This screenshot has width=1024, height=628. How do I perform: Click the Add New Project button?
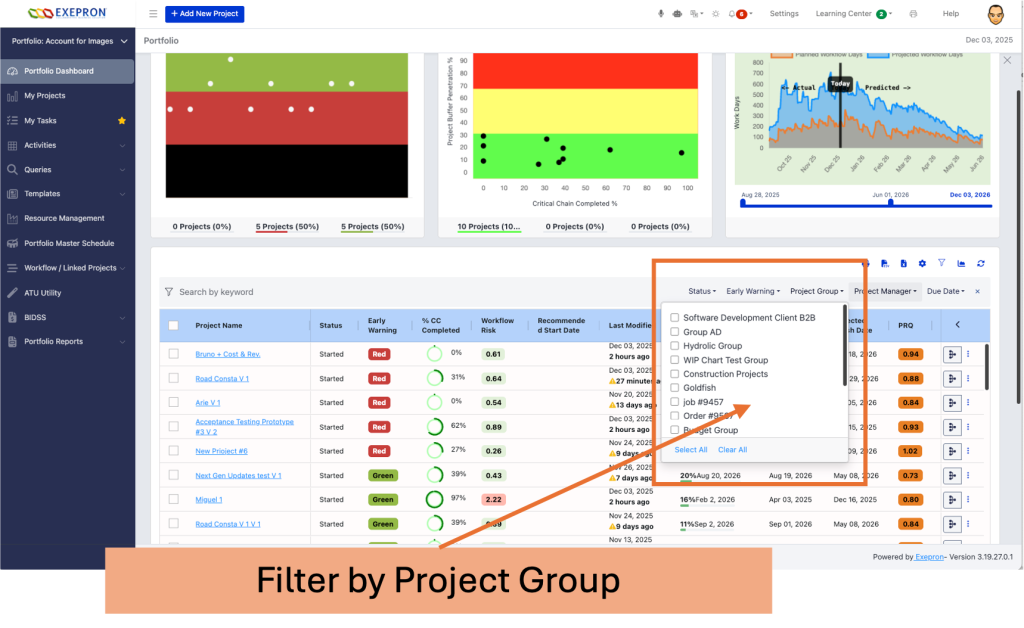204,14
